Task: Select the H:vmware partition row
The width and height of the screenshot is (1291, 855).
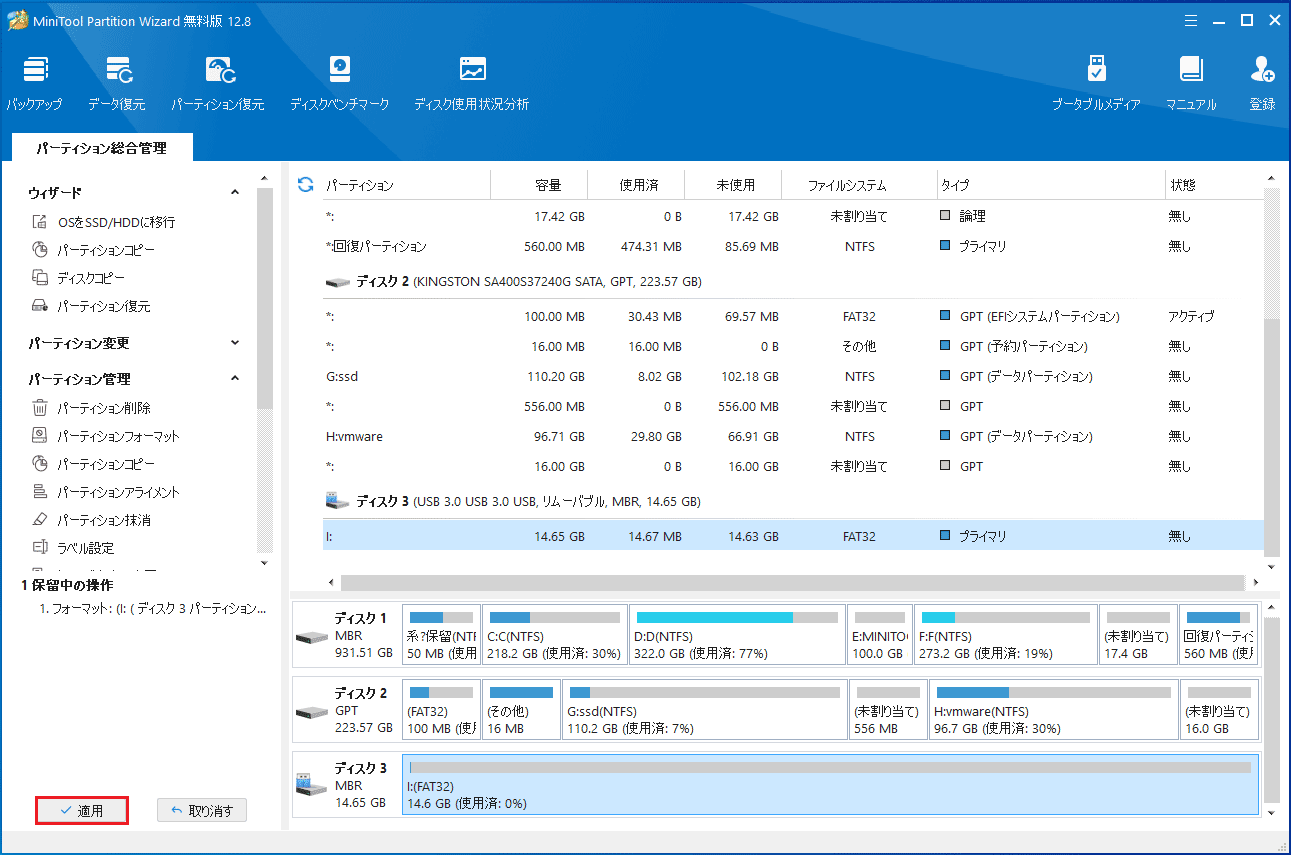Action: pyautogui.click(x=793, y=436)
